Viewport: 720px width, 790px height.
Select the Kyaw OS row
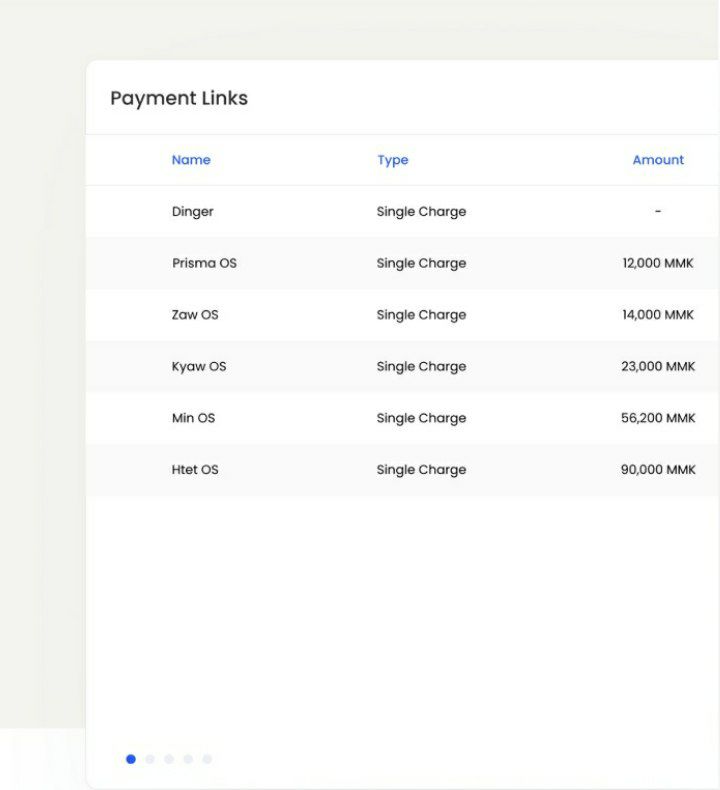[x=402, y=366]
